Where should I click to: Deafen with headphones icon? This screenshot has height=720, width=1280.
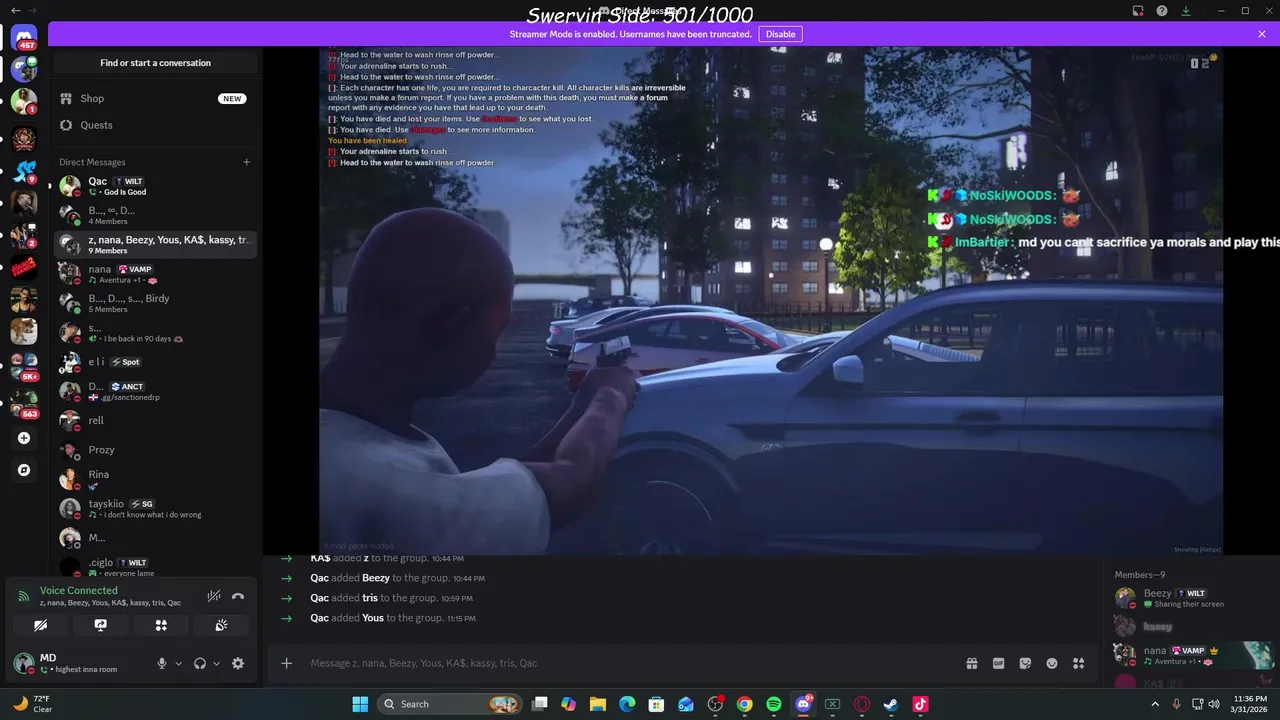click(200, 663)
